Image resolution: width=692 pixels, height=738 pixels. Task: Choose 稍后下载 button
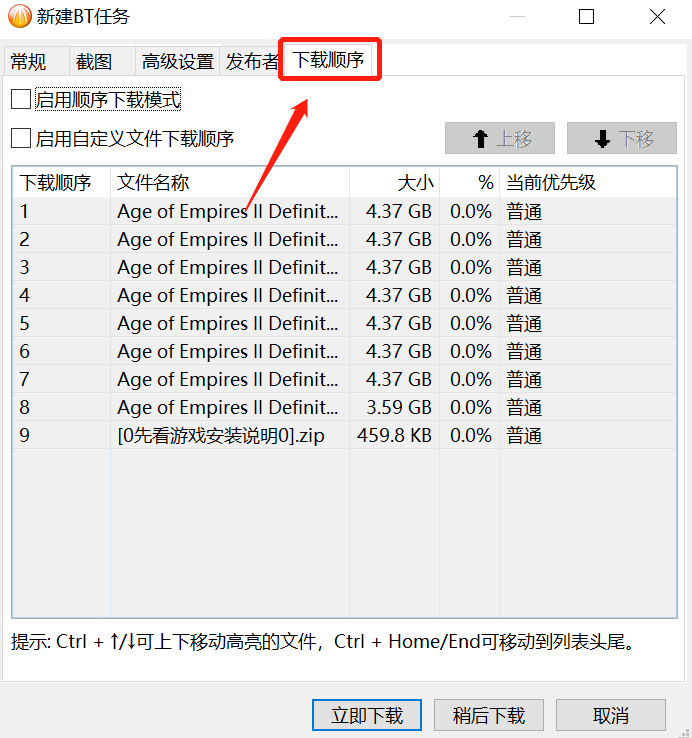[x=489, y=715]
